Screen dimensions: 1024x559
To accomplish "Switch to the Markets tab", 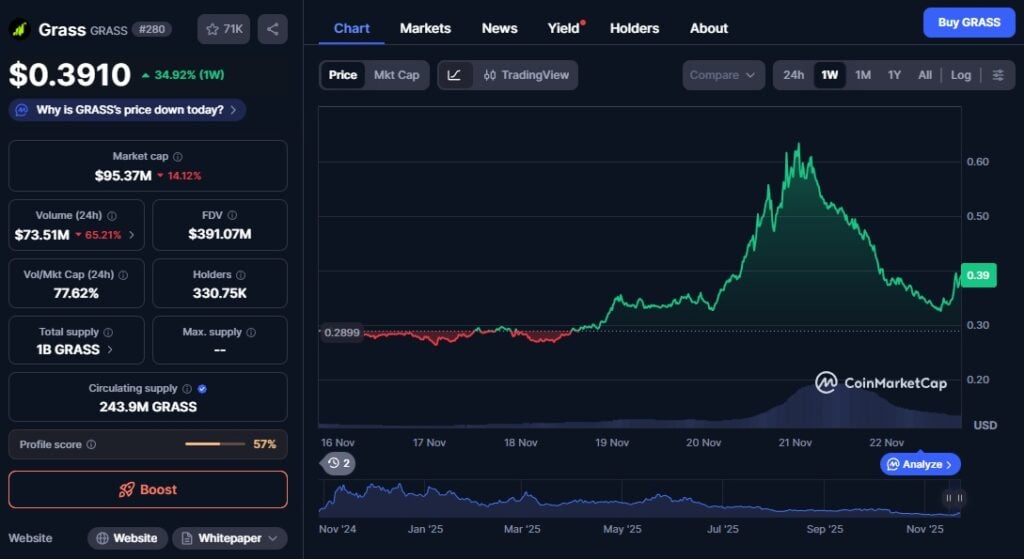I will click(425, 28).
